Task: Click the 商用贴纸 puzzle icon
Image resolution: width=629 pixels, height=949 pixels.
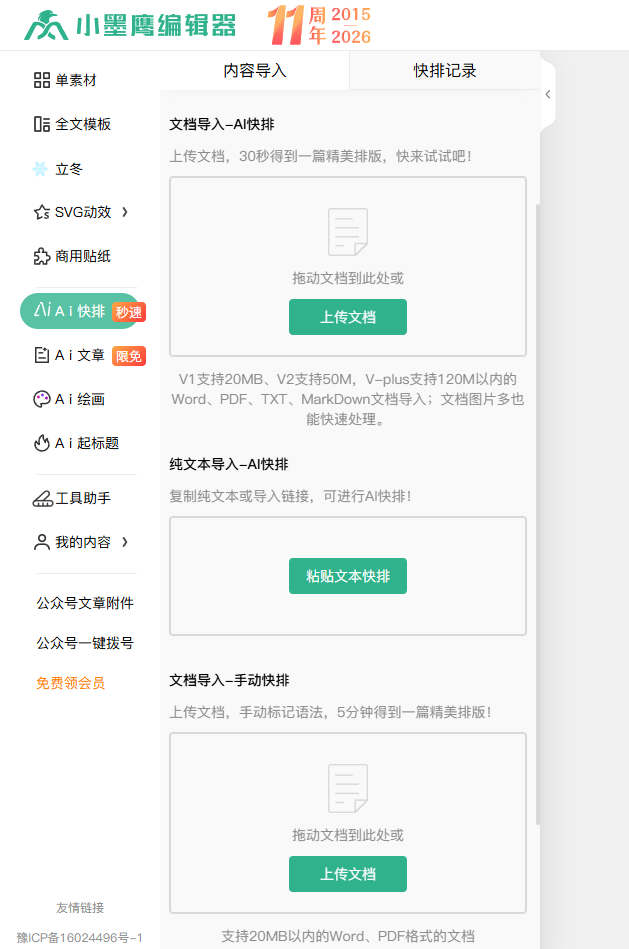Action: click(x=42, y=257)
